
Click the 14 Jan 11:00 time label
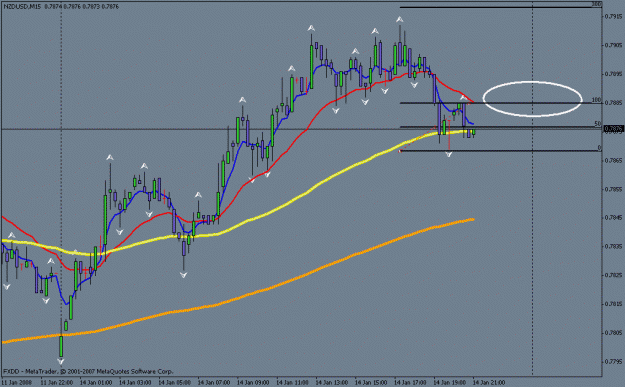(x=292, y=383)
